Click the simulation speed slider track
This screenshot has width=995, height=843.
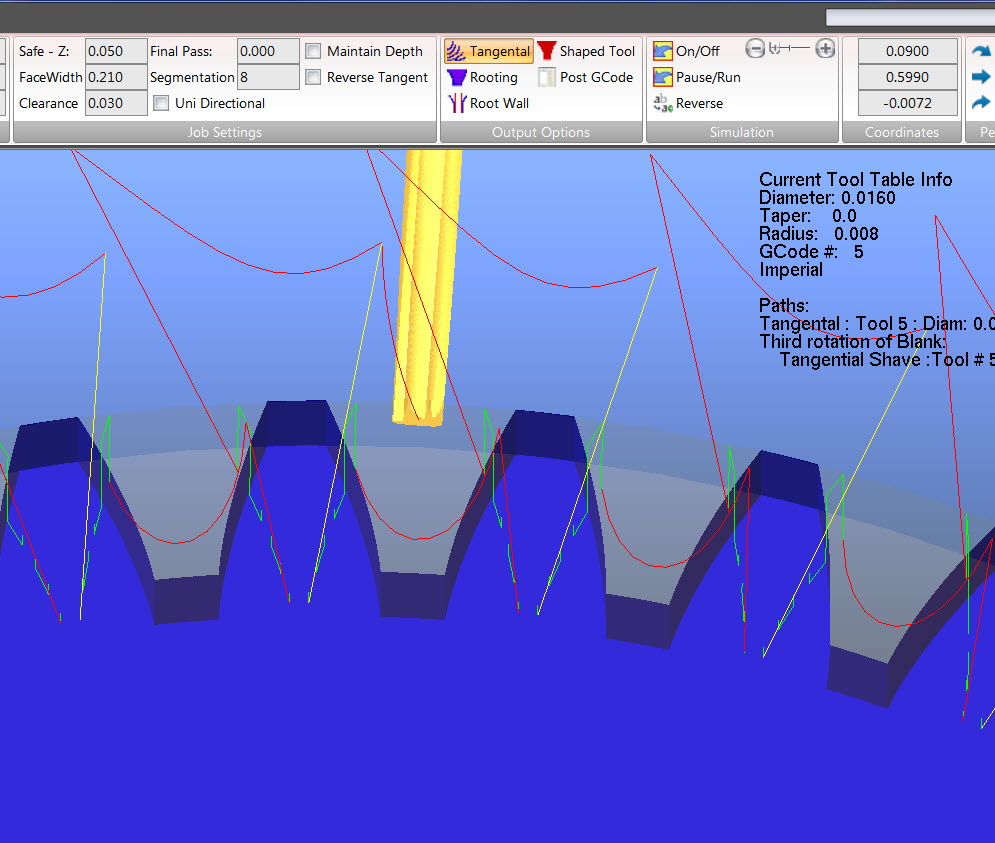pos(791,49)
